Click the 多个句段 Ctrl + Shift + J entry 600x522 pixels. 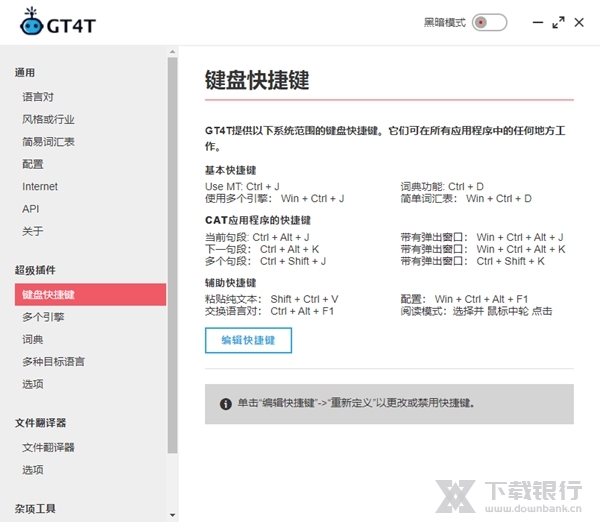pyautogui.click(x=266, y=261)
